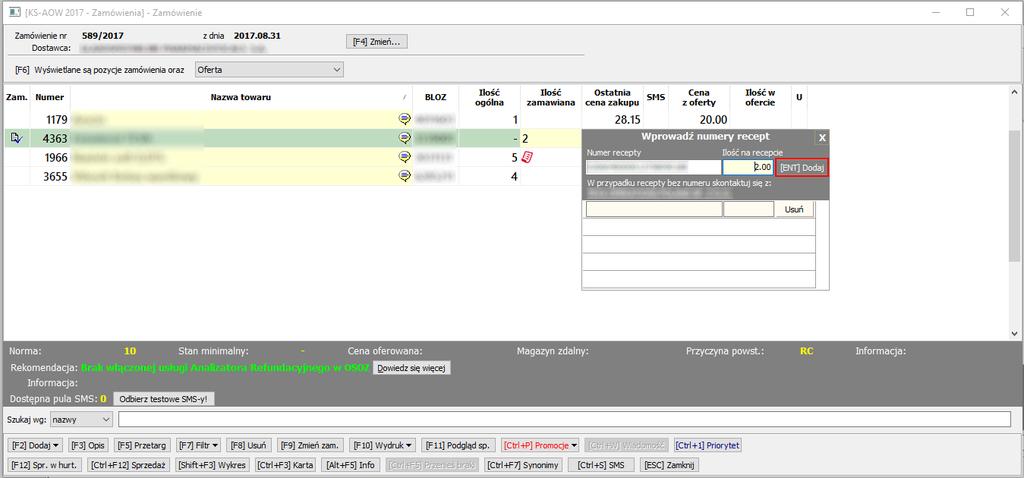This screenshot has height=478, width=1024.
Task: Open the [F2] Dodaj dropdown button
Action: [x=36, y=445]
